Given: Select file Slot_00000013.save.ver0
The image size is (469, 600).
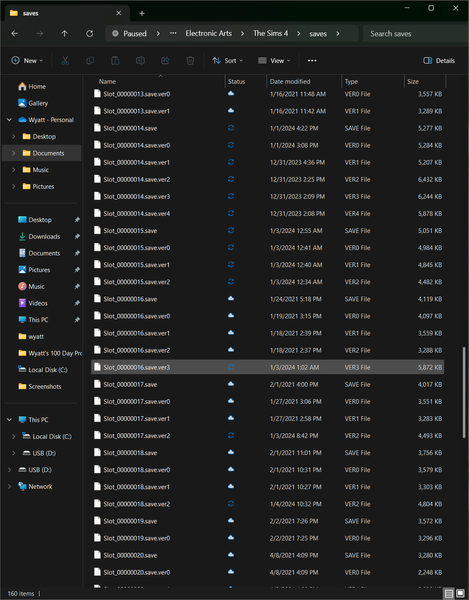Looking at the screenshot, I should [267, 94].
